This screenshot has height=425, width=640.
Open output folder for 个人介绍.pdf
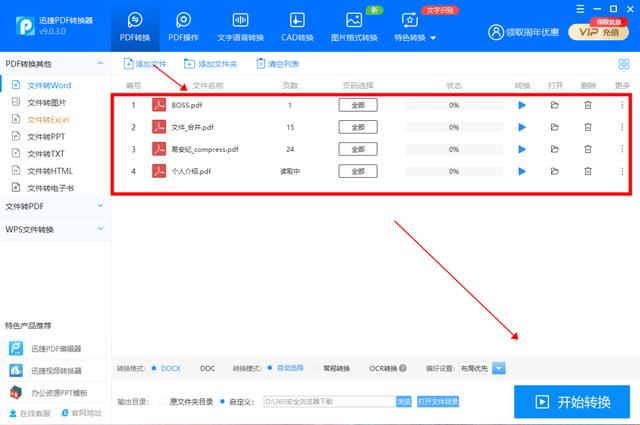[555, 171]
